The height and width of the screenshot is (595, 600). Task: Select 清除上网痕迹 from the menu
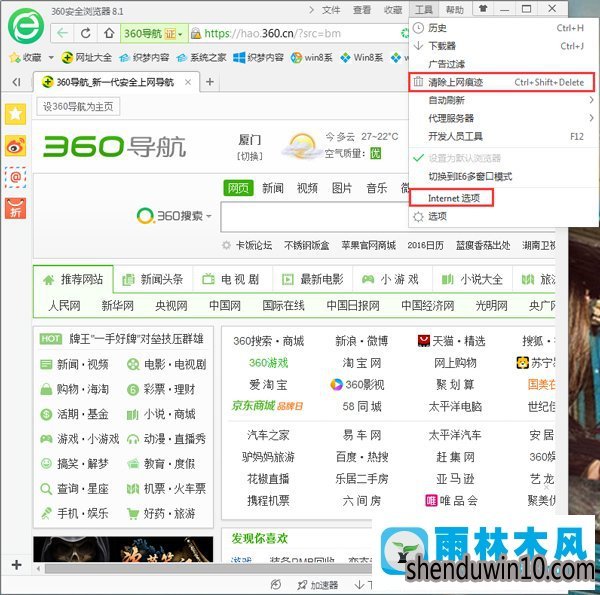pos(502,82)
